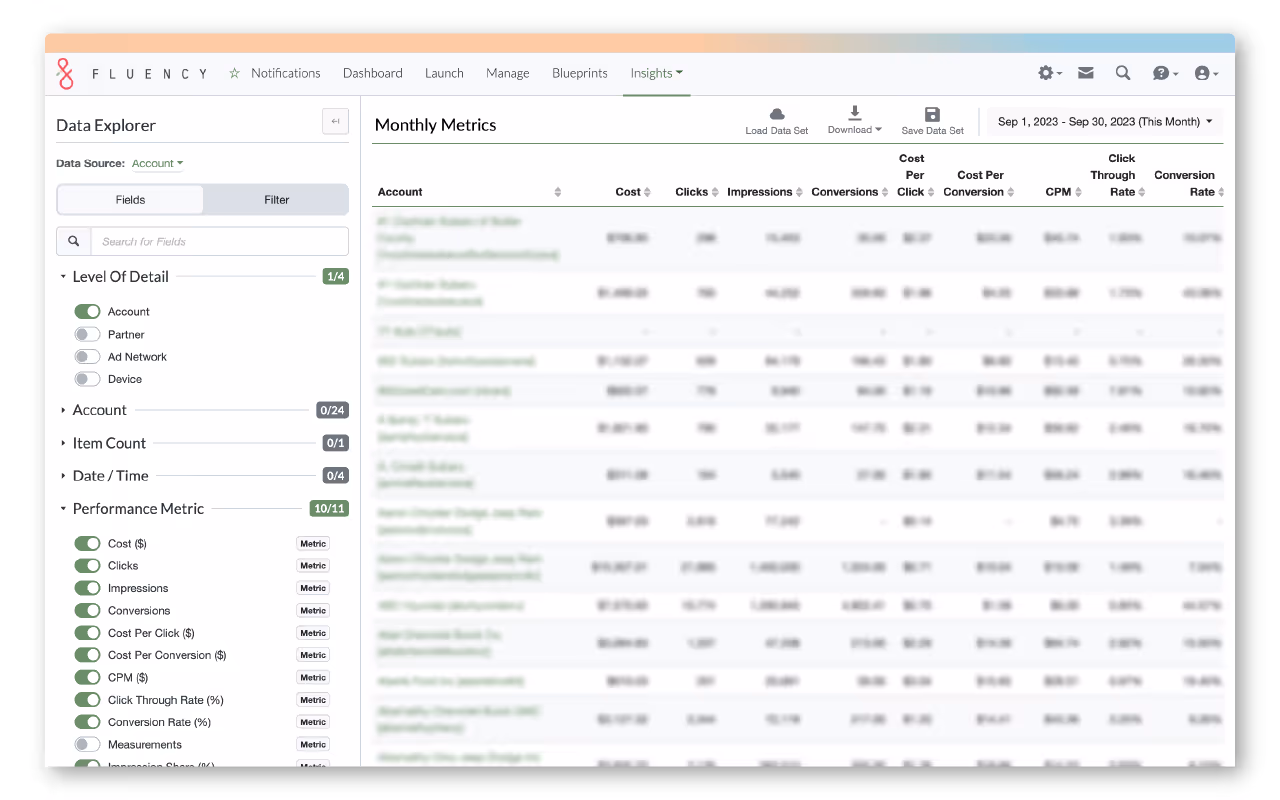Switch to the Filter tab

pyautogui.click(x=277, y=199)
